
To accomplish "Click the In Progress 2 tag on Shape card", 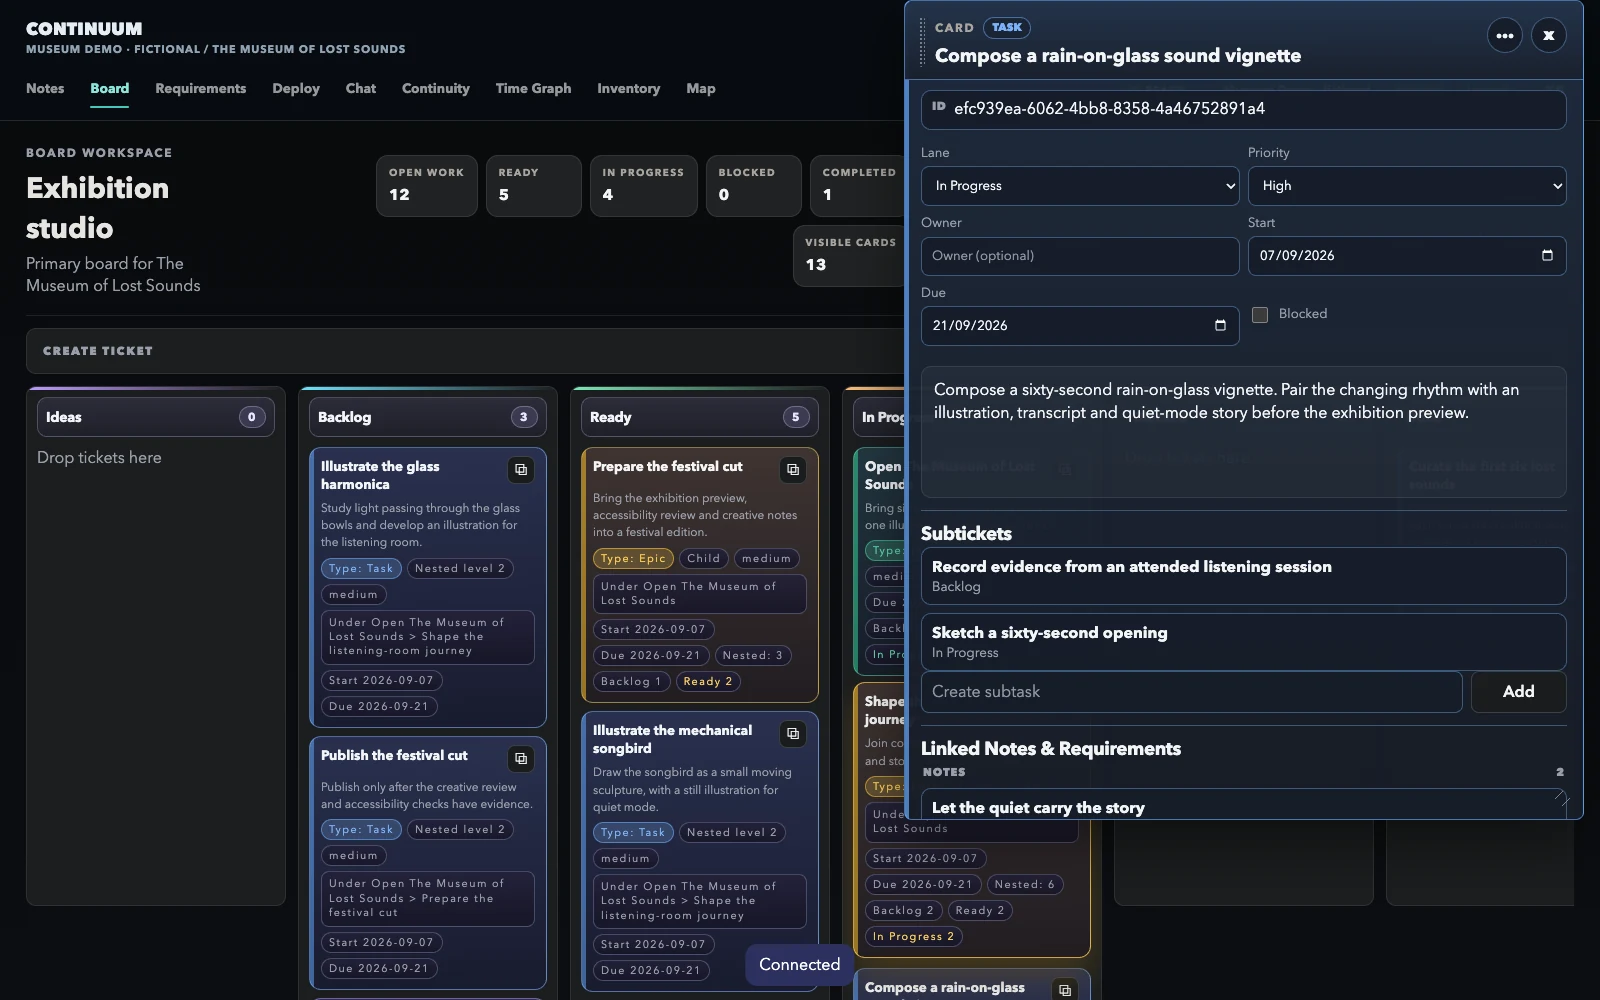I will pos(913,937).
